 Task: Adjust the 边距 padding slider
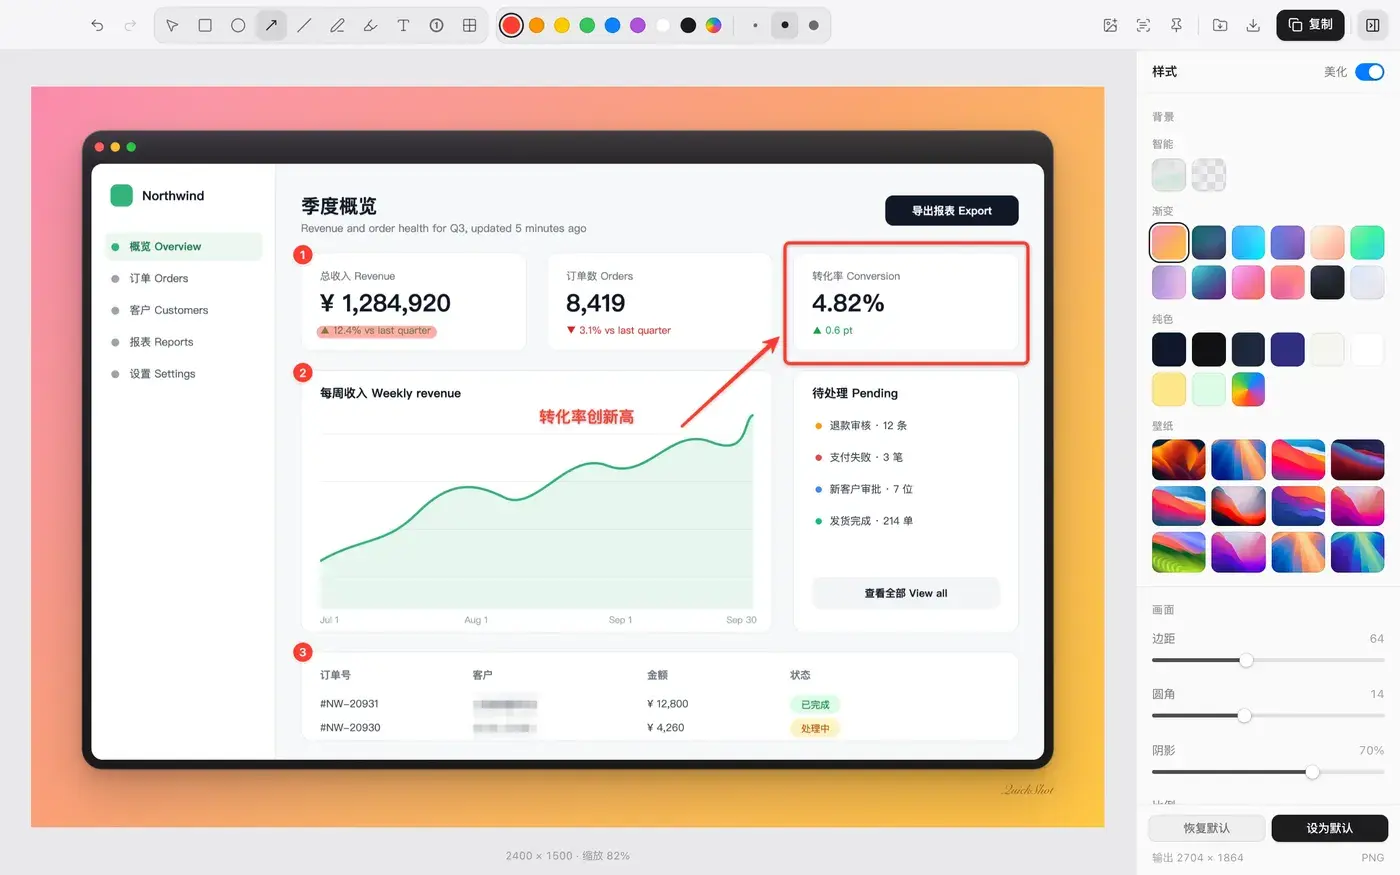point(1246,660)
